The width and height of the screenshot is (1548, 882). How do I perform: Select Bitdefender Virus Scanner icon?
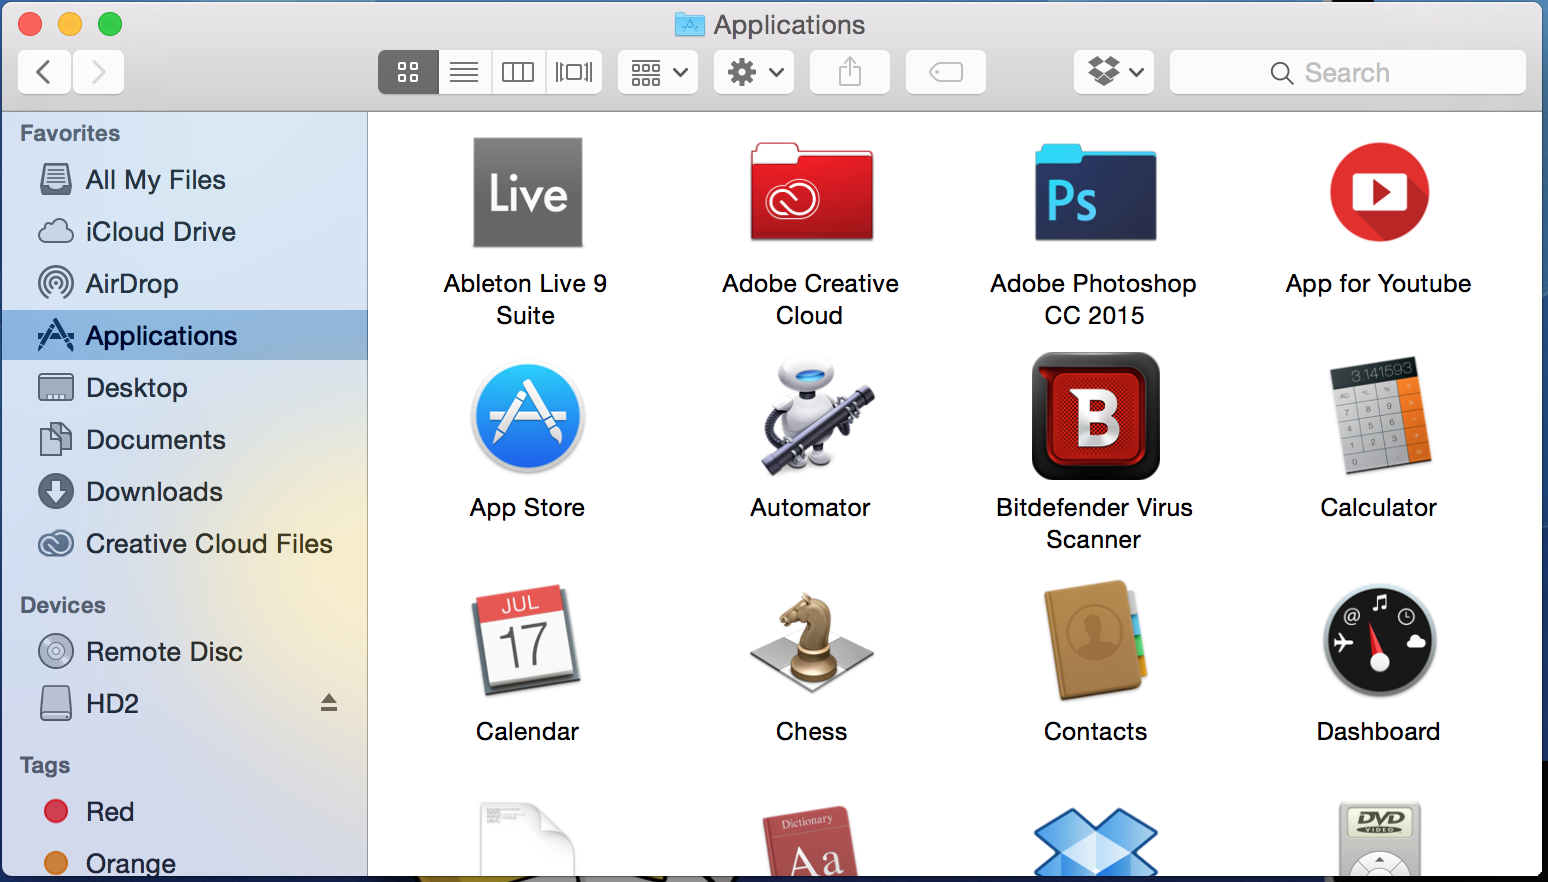point(1095,416)
